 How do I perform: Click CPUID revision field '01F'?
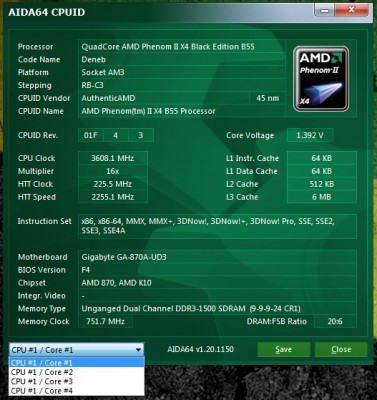[x=91, y=135]
